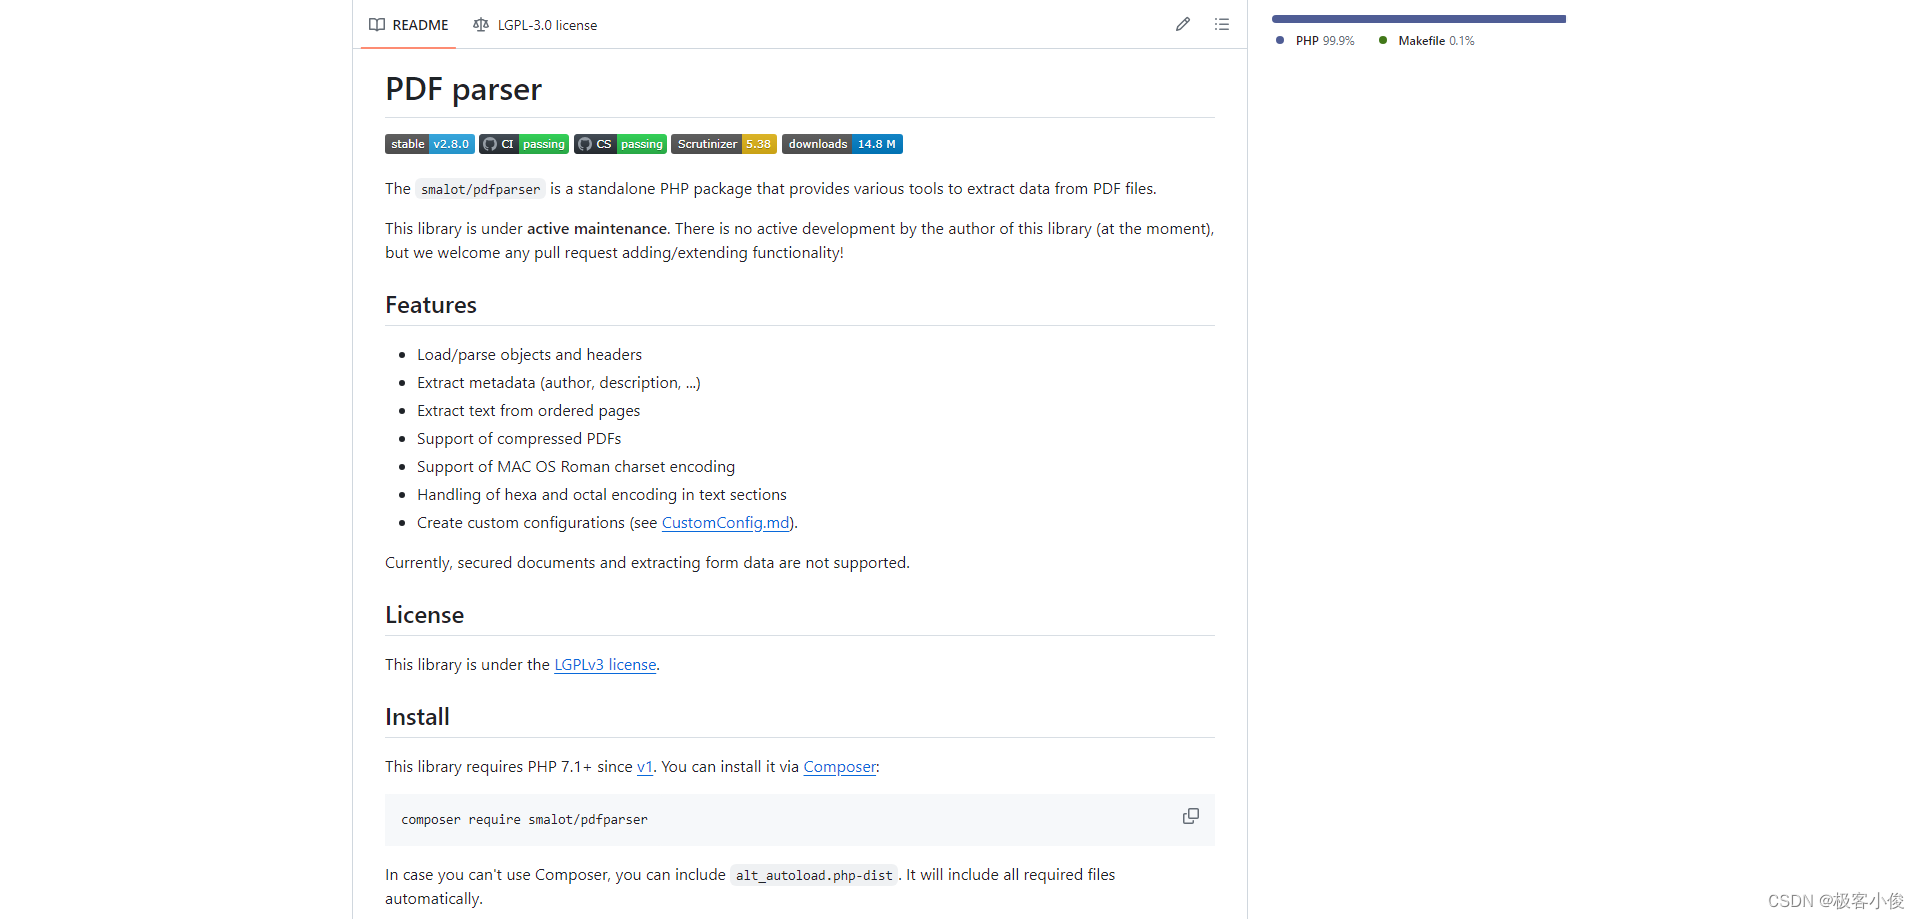Click the stable v2.8.0 badge

430,144
